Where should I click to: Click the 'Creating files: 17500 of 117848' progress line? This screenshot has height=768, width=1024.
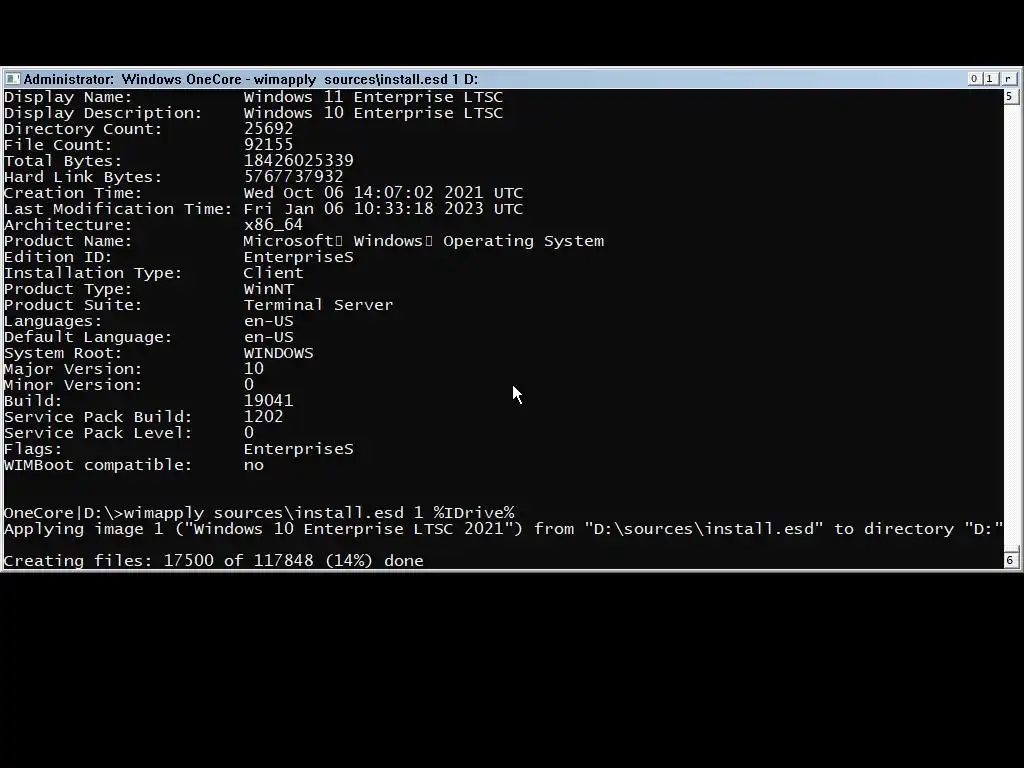[214, 561]
